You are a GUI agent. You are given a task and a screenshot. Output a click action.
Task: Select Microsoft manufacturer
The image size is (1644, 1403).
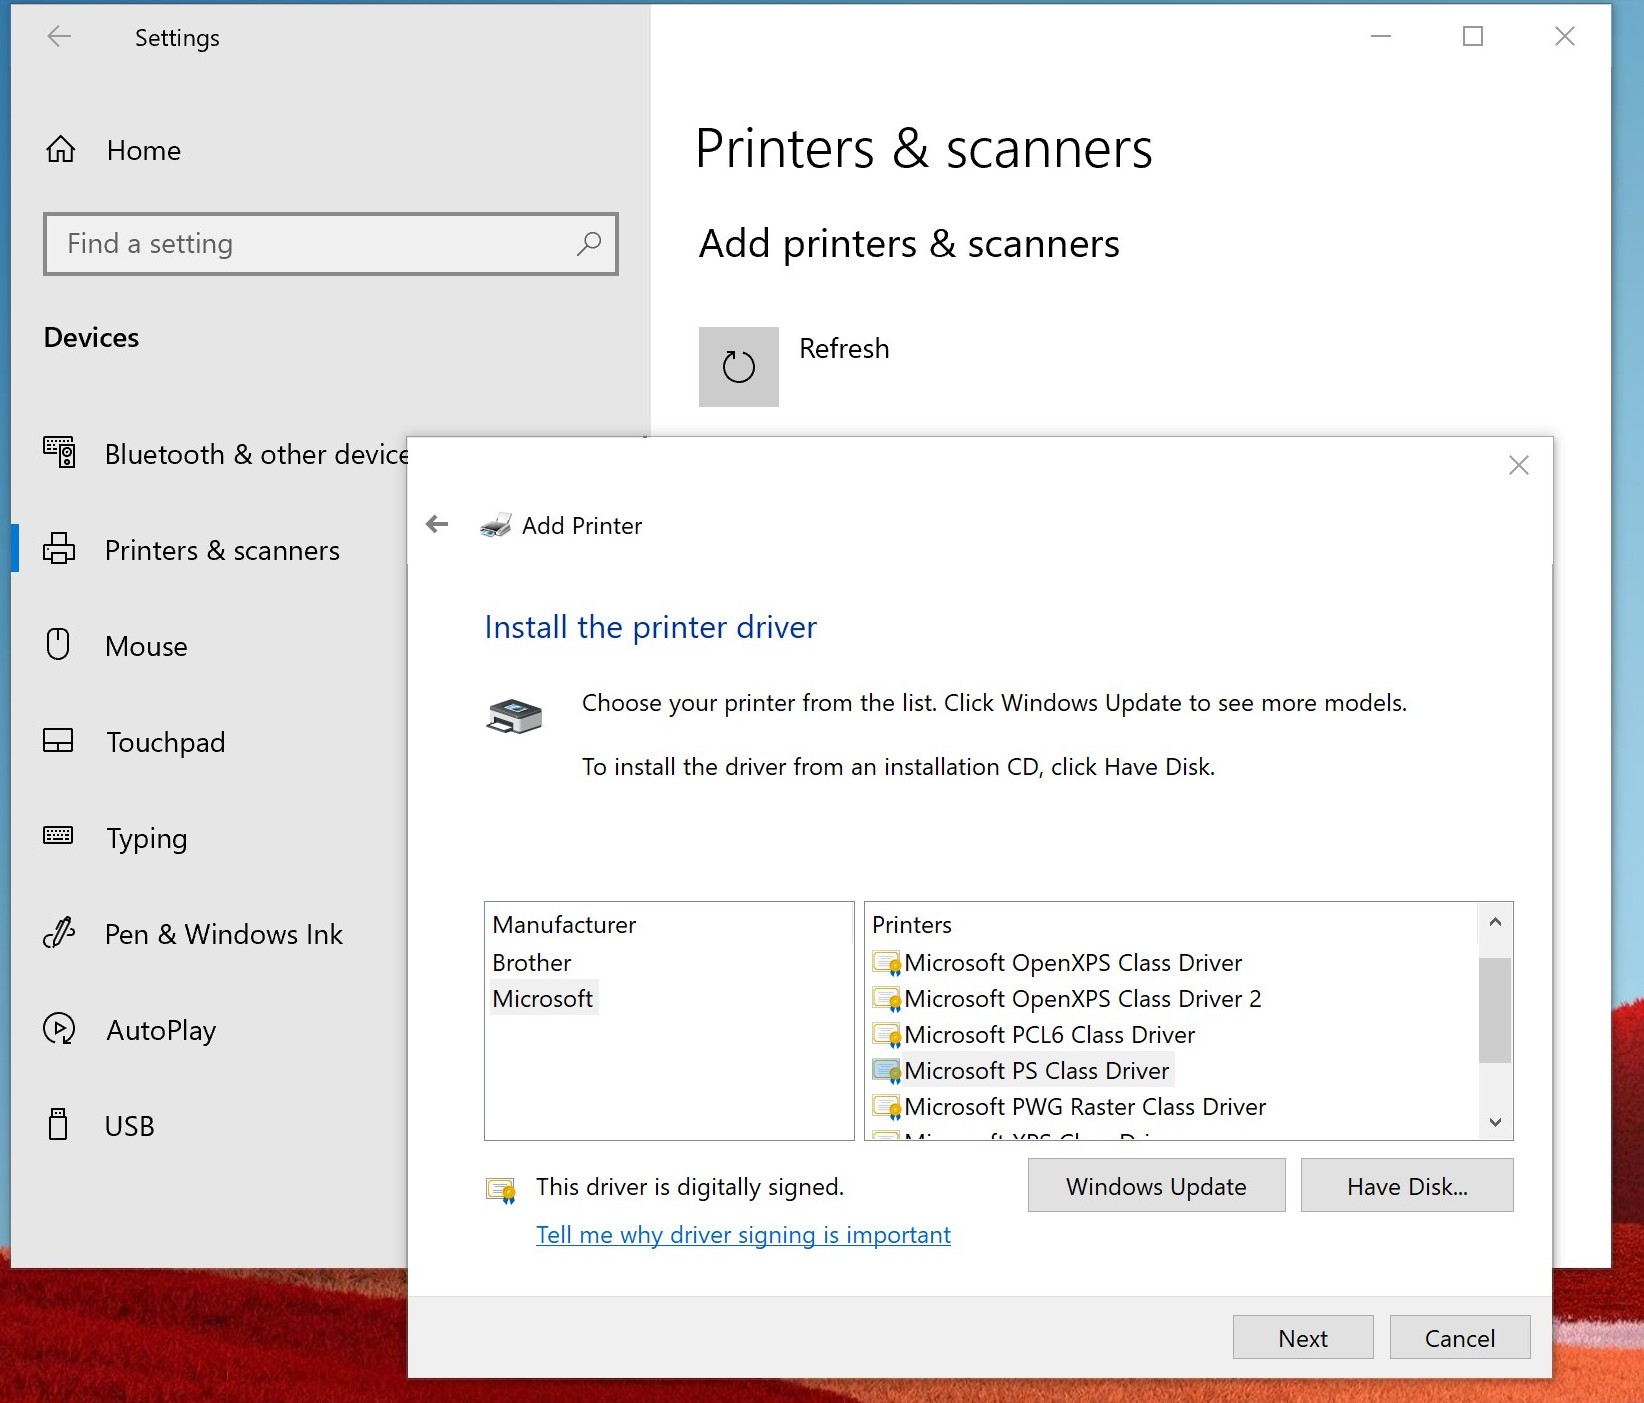(x=543, y=999)
